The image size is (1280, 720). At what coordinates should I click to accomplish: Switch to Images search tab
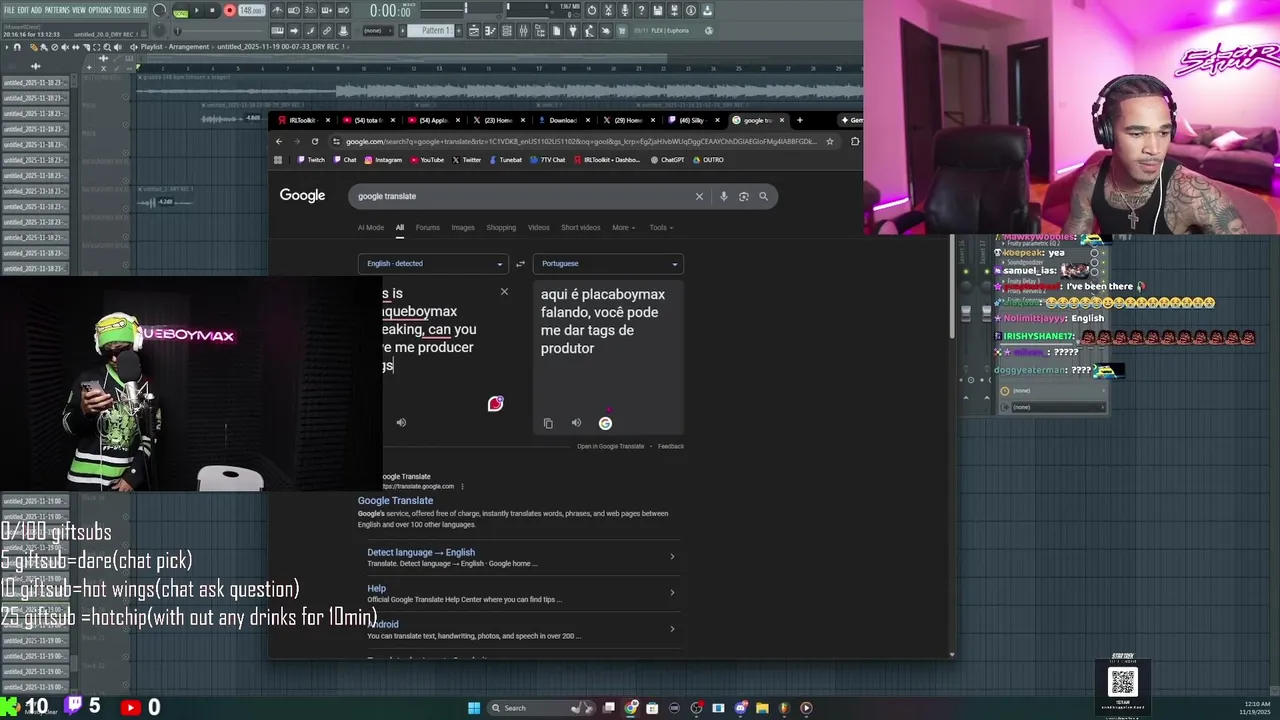pyautogui.click(x=463, y=228)
